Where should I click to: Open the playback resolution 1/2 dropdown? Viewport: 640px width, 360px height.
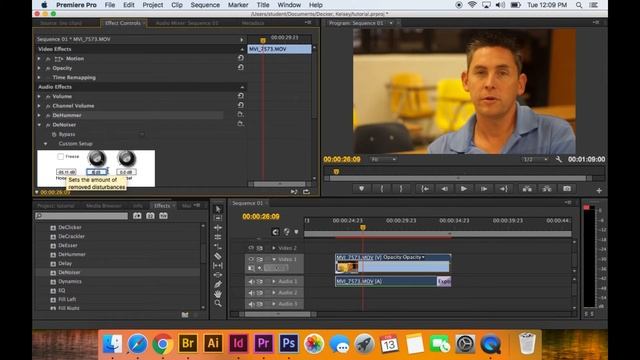535,159
